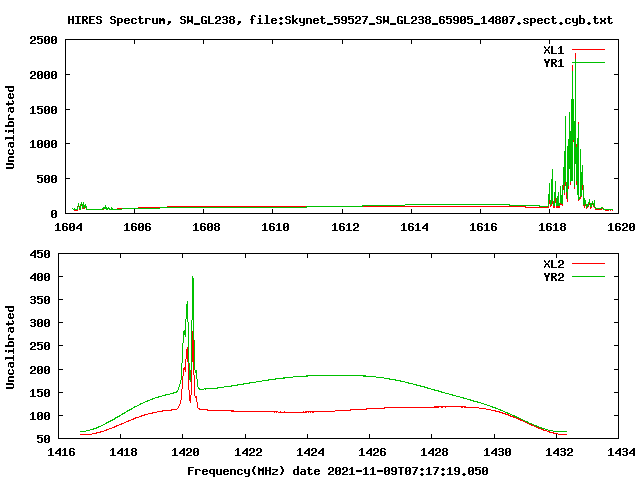Click the HIRES Spectrum title text
The height and width of the screenshot is (480, 640).
tap(340, 20)
